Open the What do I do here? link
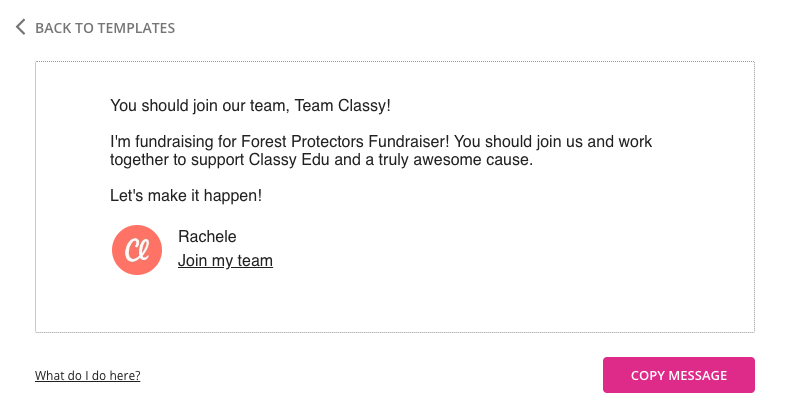Image resolution: width=785 pixels, height=414 pixels. click(88, 375)
